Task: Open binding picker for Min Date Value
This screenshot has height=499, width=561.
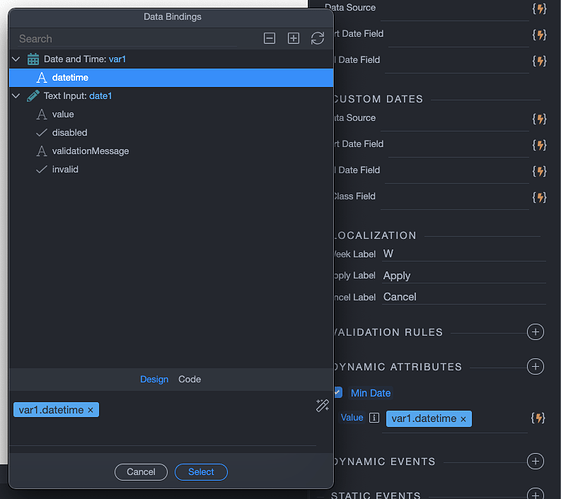Action: pyautogui.click(x=538, y=418)
